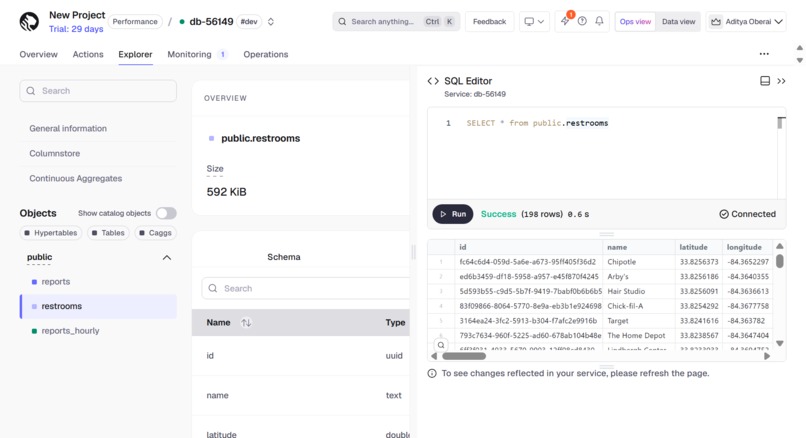Click the SQL Editor code brackets icon

point(433,81)
